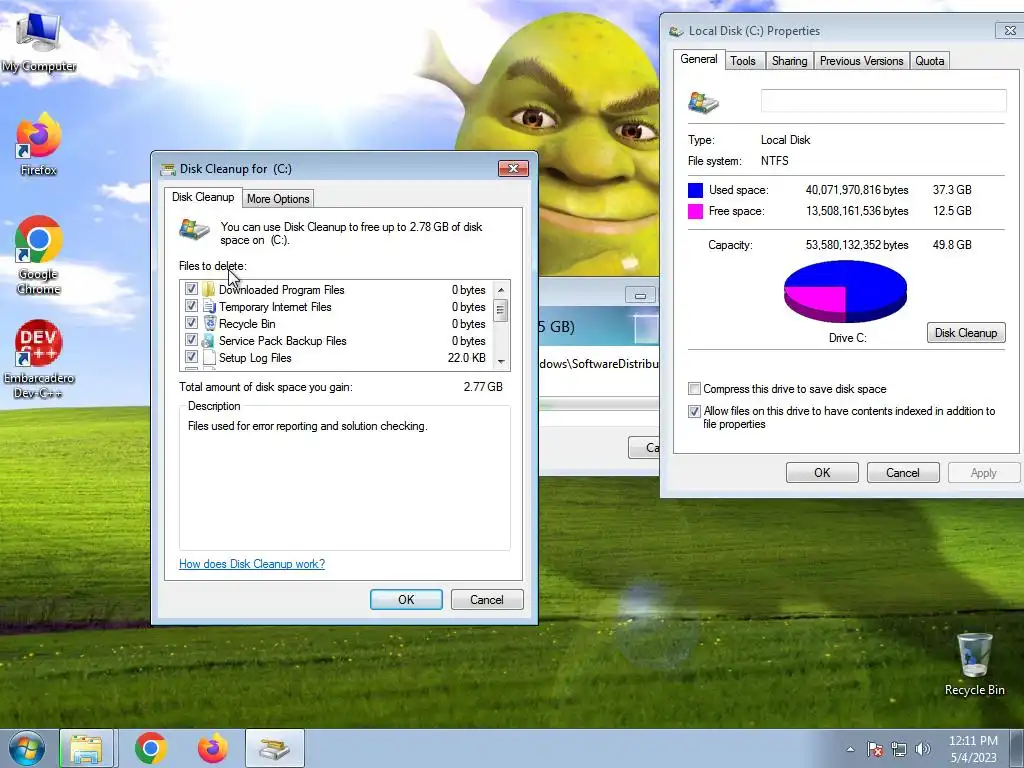
Task: Click the 22.0 KB size value
Action: (x=467, y=358)
